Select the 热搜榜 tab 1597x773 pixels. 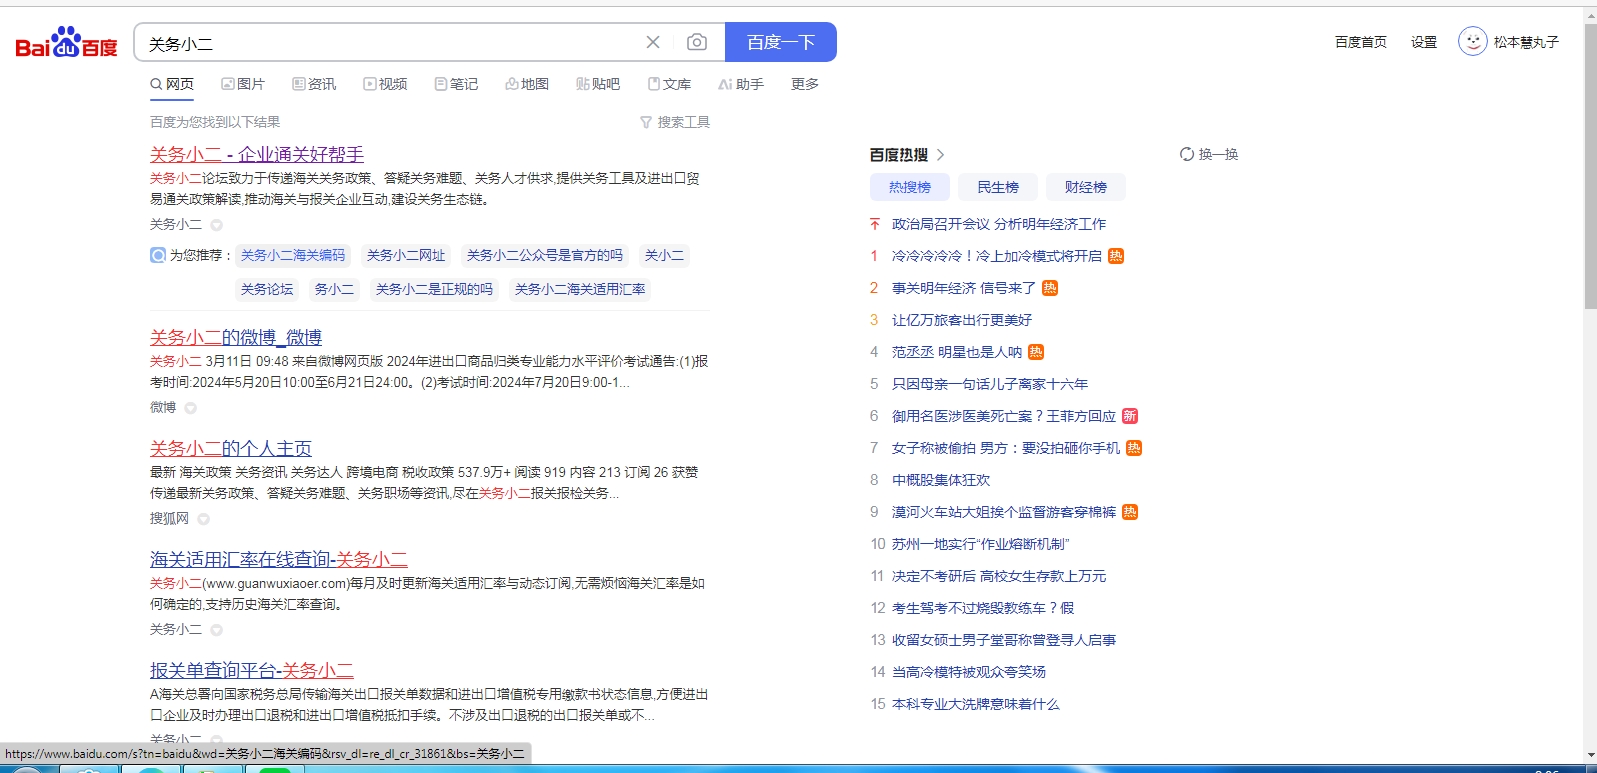coord(910,187)
